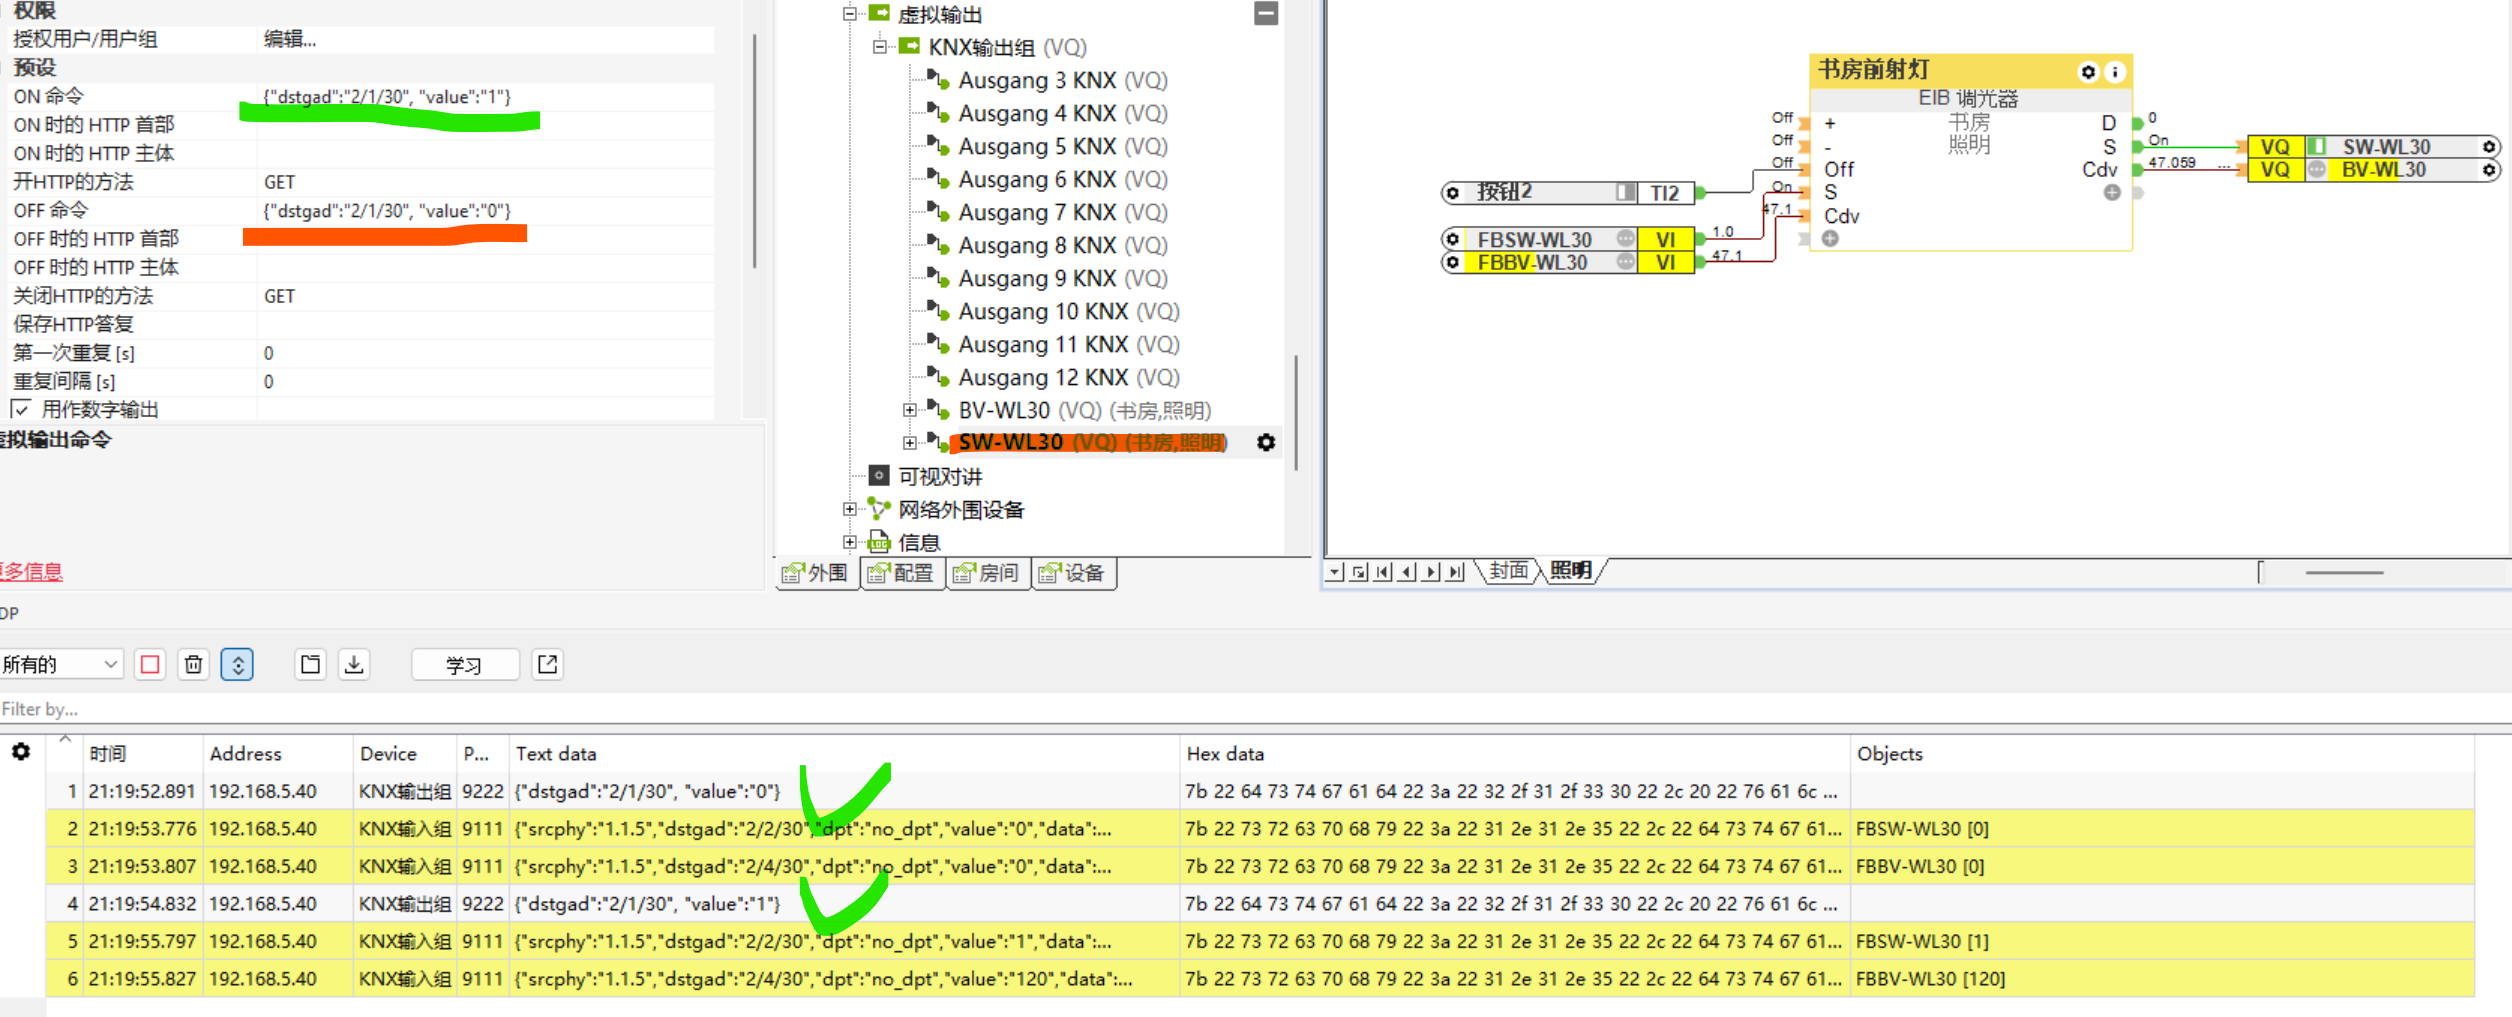Expand the 信息 tree node
Image resolution: width=2512 pixels, height=1017 pixels.
850,542
